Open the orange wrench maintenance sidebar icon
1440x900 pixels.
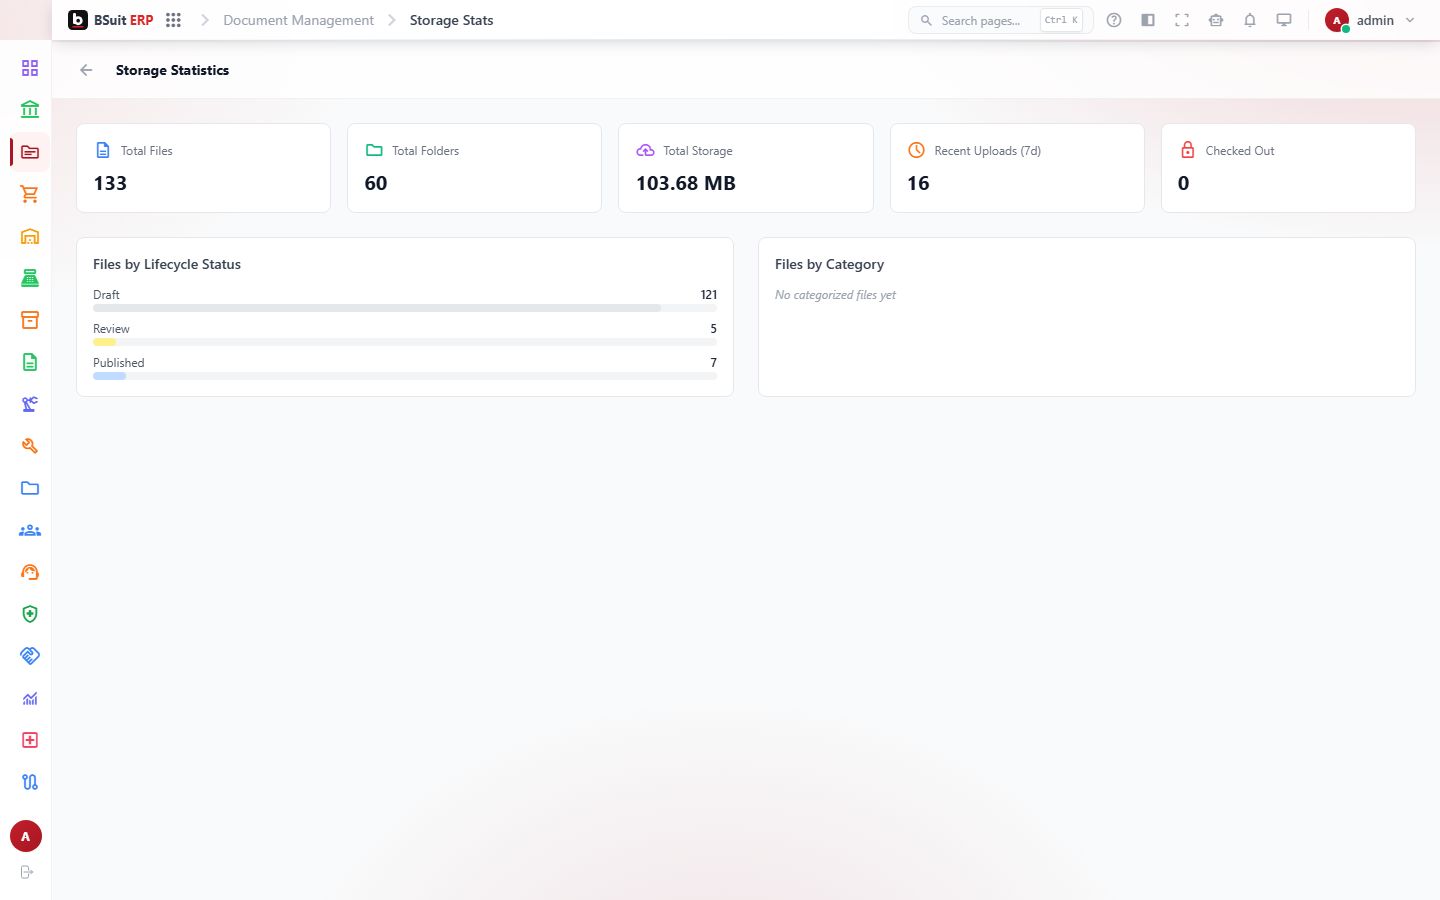(x=30, y=446)
